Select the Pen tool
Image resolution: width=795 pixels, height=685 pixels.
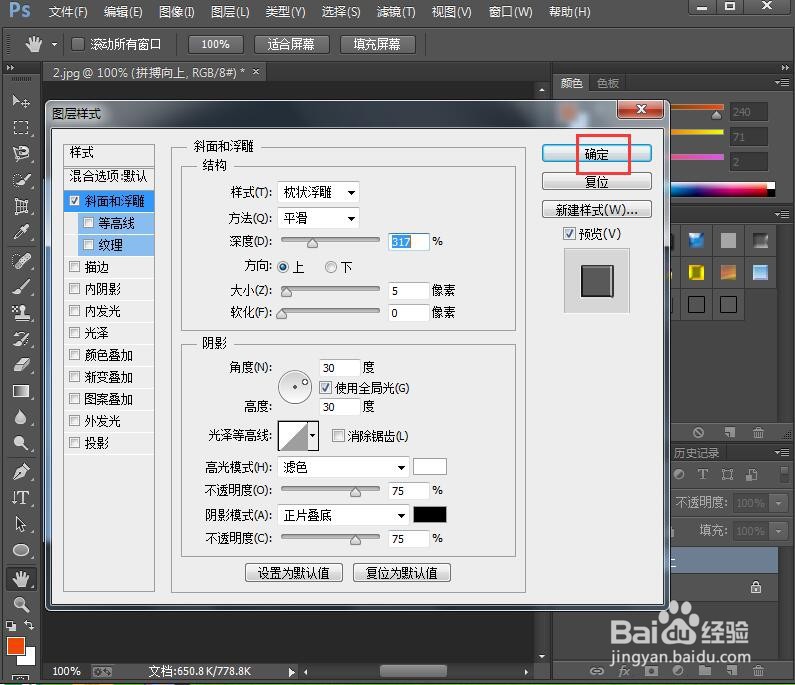(x=20, y=472)
